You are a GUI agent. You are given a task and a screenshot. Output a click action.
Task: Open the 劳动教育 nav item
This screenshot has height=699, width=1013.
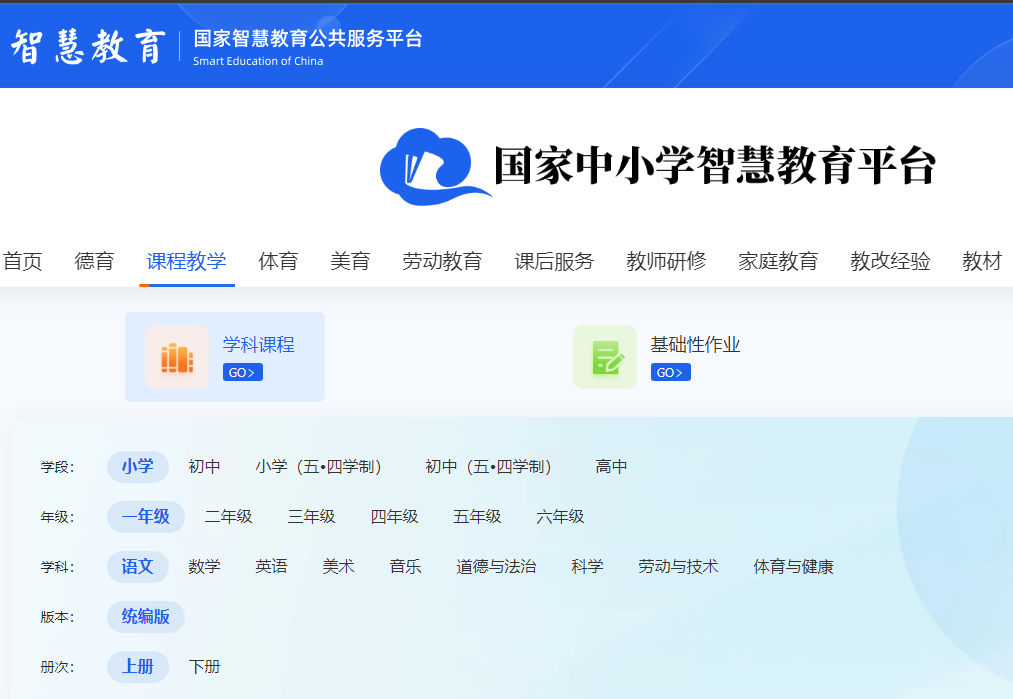click(443, 261)
